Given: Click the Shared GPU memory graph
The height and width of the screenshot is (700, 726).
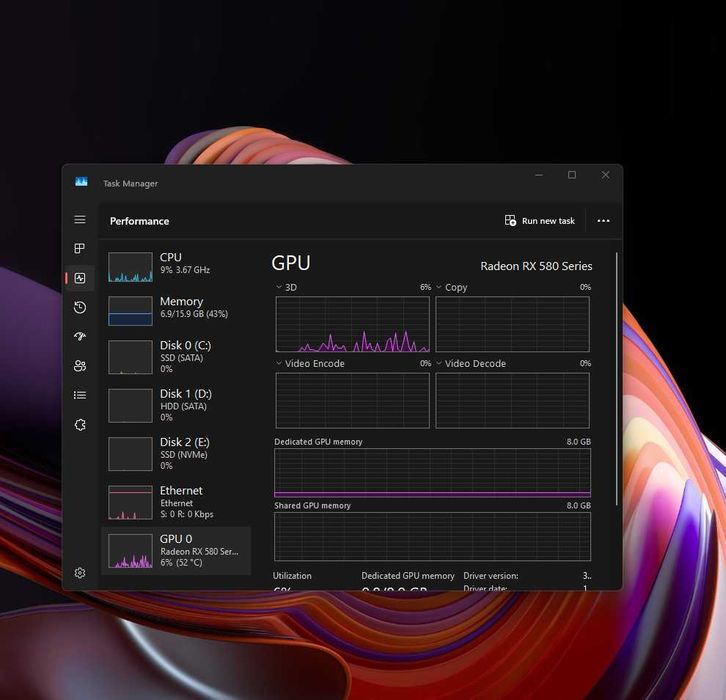Looking at the screenshot, I should (432, 537).
